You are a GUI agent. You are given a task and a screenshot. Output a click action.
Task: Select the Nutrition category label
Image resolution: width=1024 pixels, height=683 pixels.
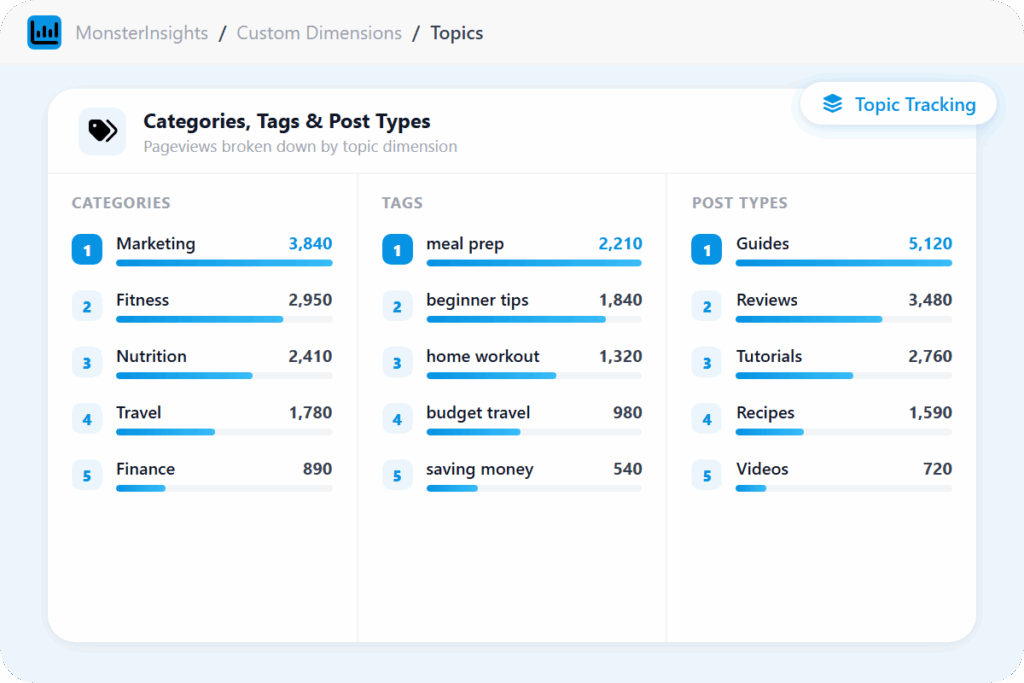pyautogui.click(x=151, y=356)
